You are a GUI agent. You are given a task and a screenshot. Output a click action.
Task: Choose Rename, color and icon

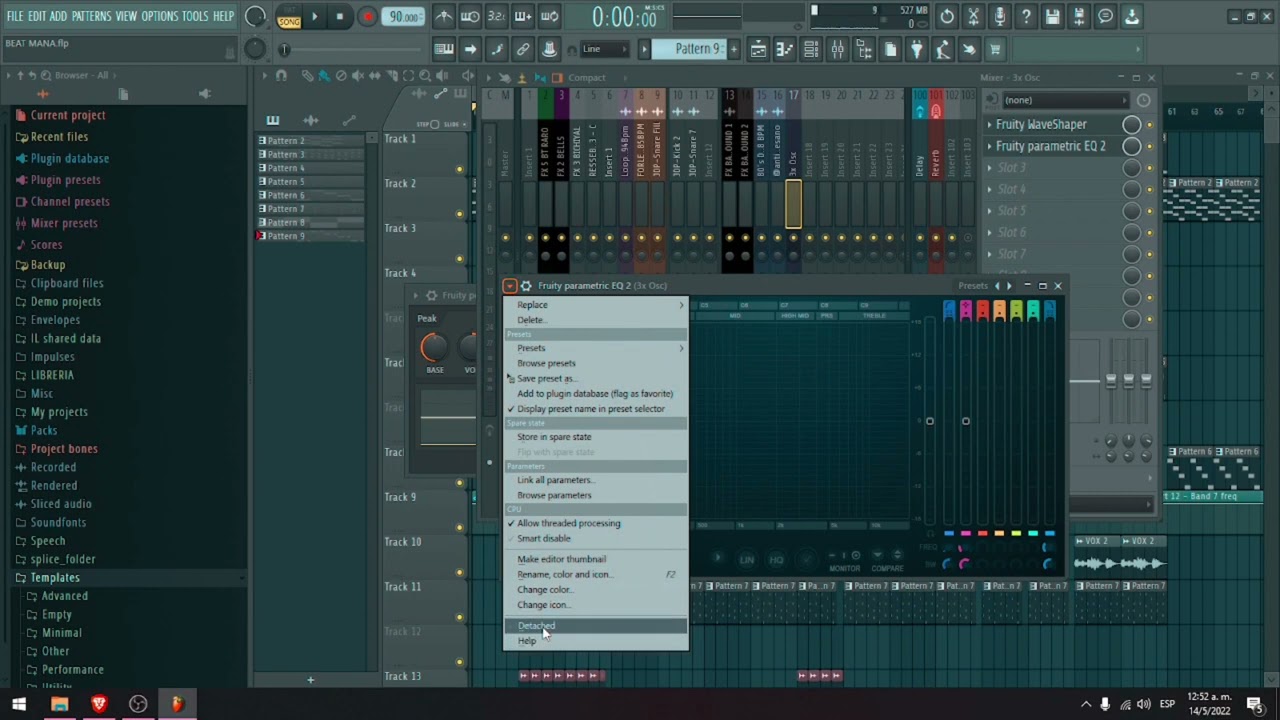pos(595,574)
